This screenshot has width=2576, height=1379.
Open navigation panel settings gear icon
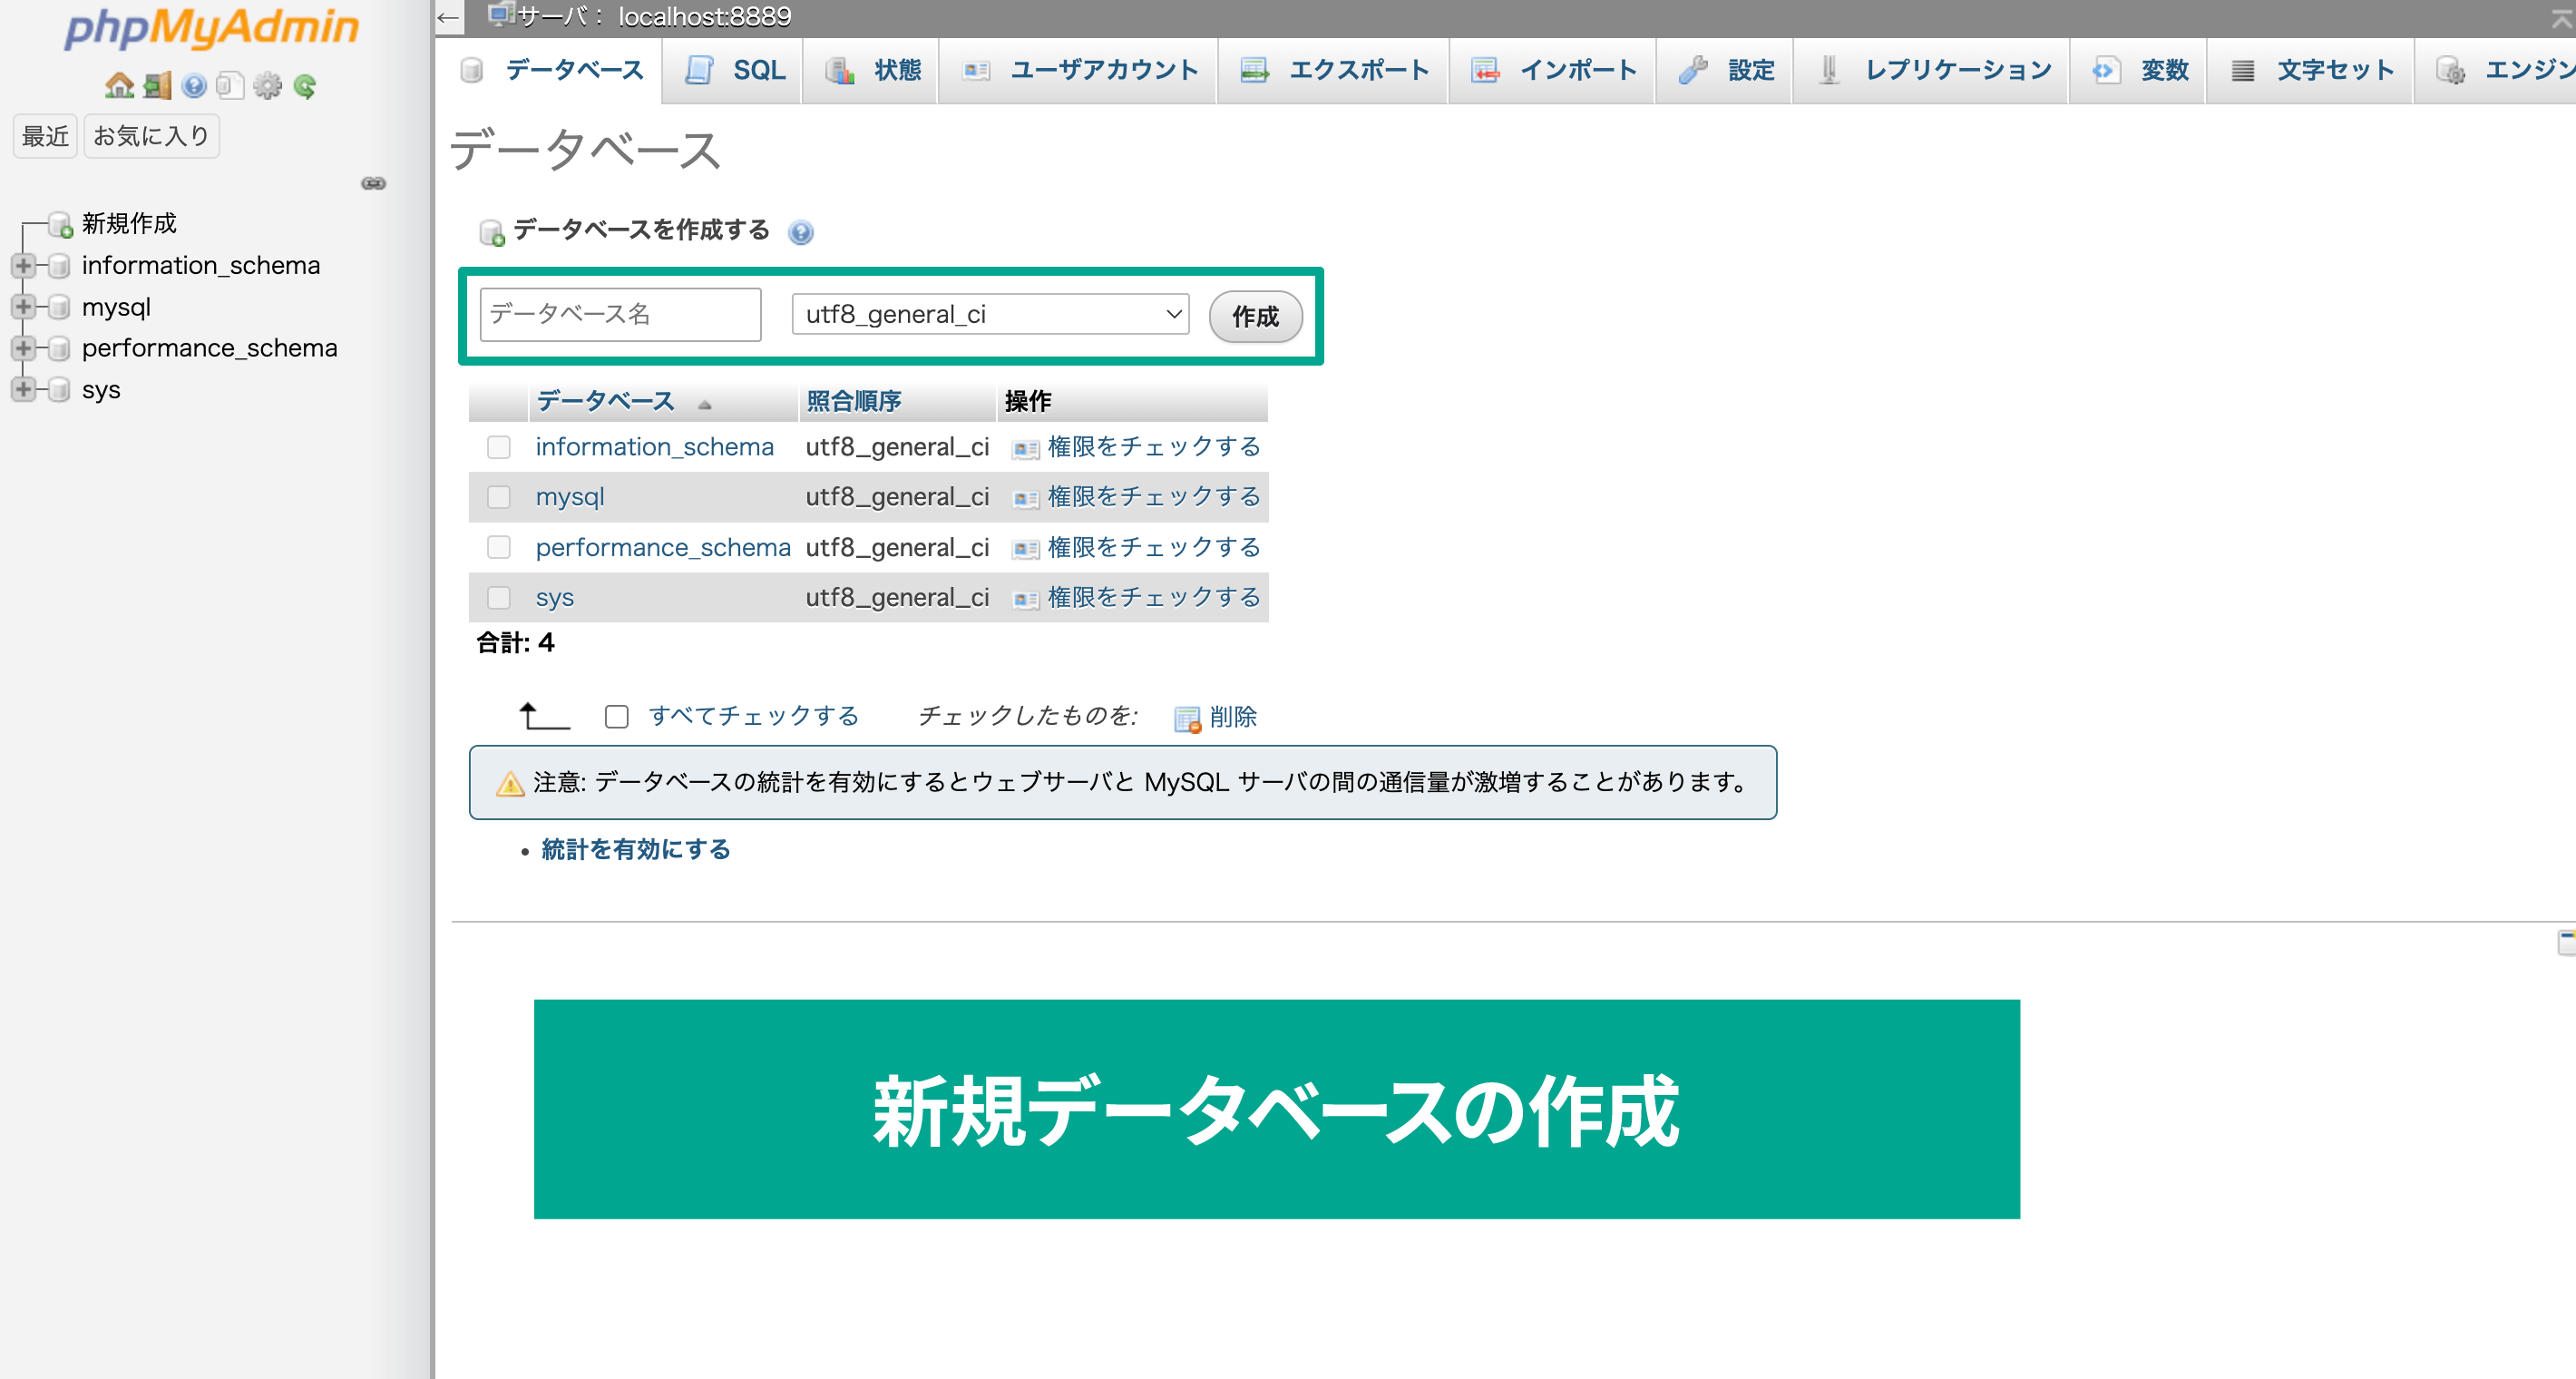point(267,86)
